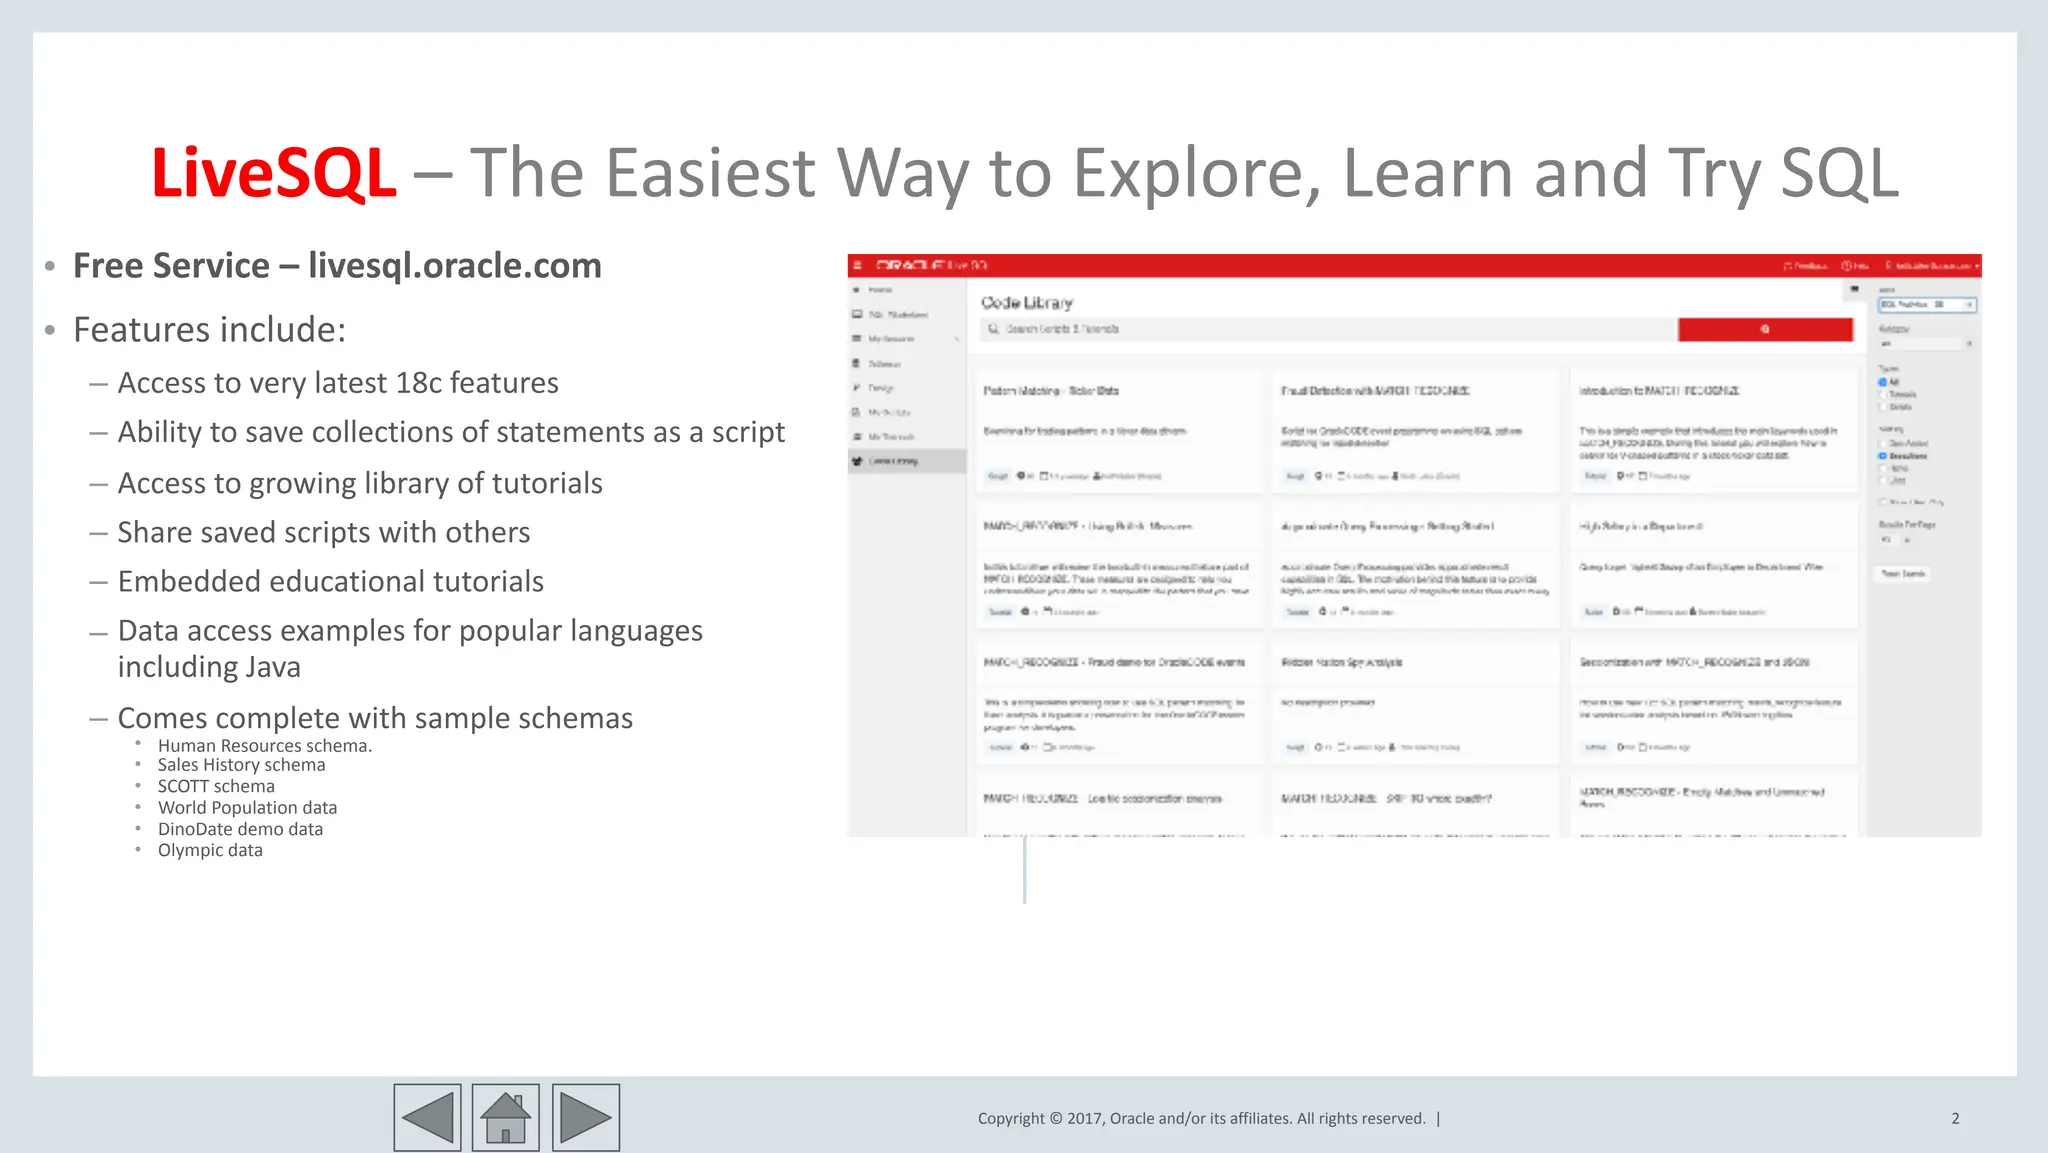Select the 'All' type radio button
This screenshot has width=2048, height=1153.
click(1882, 382)
